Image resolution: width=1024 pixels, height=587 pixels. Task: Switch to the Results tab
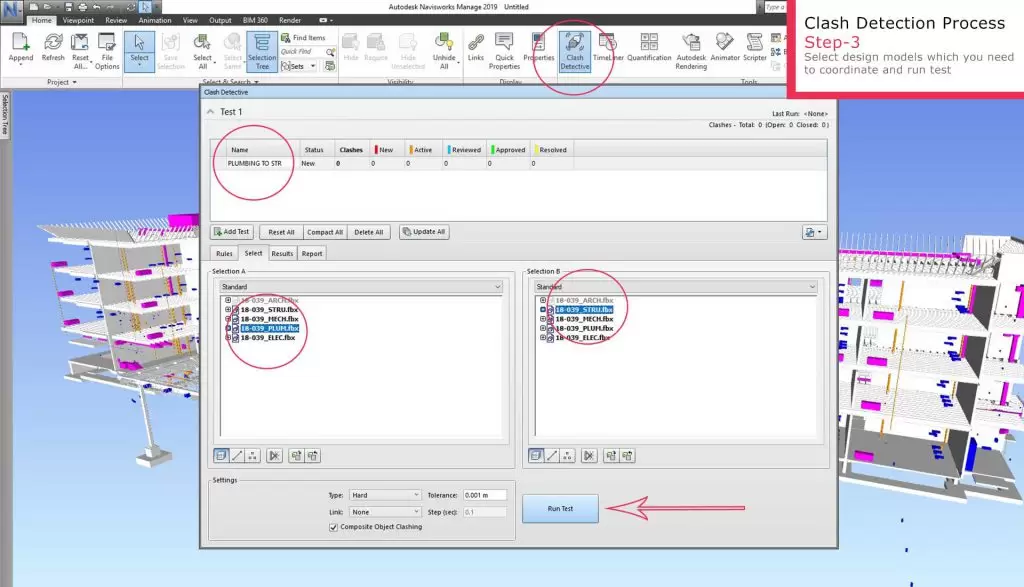[x=282, y=254]
